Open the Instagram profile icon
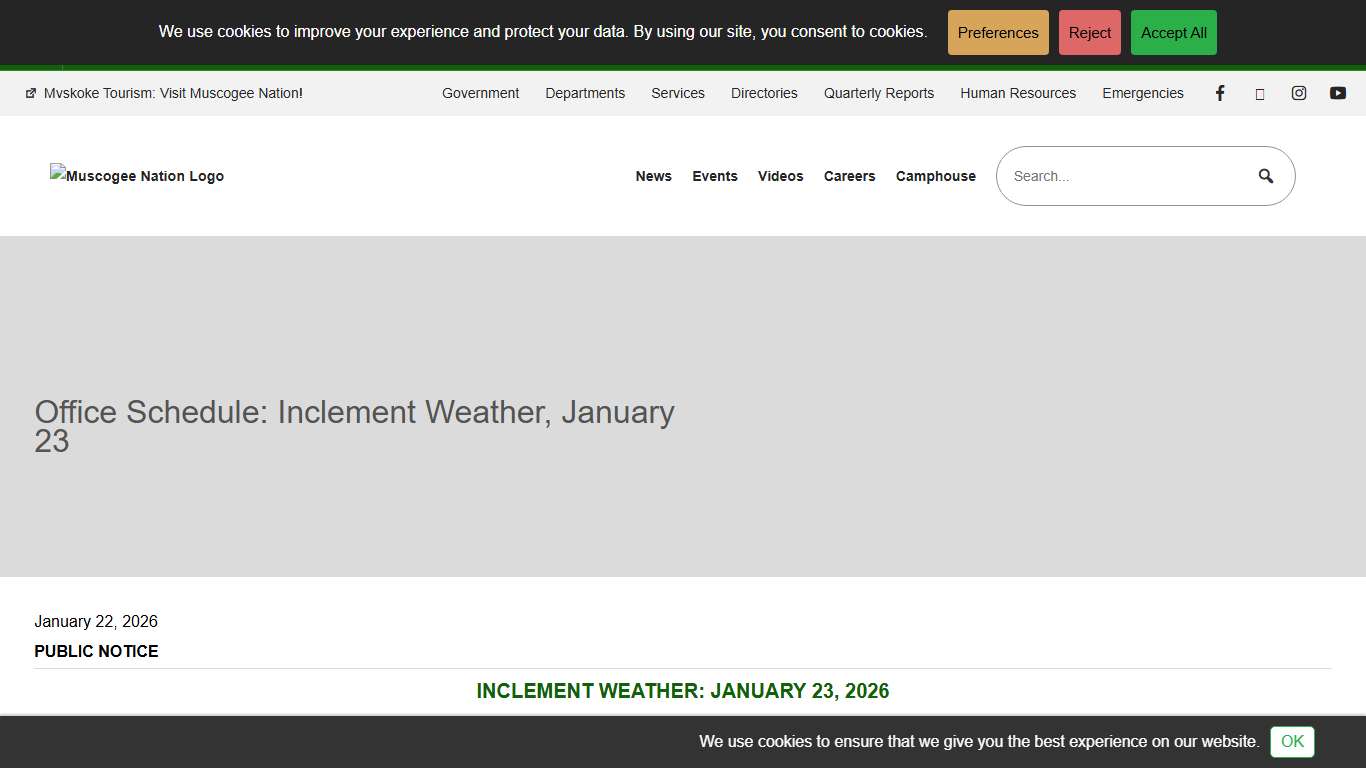Image resolution: width=1366 pixels, height=768 pixels. click(x=1298, y=93)
